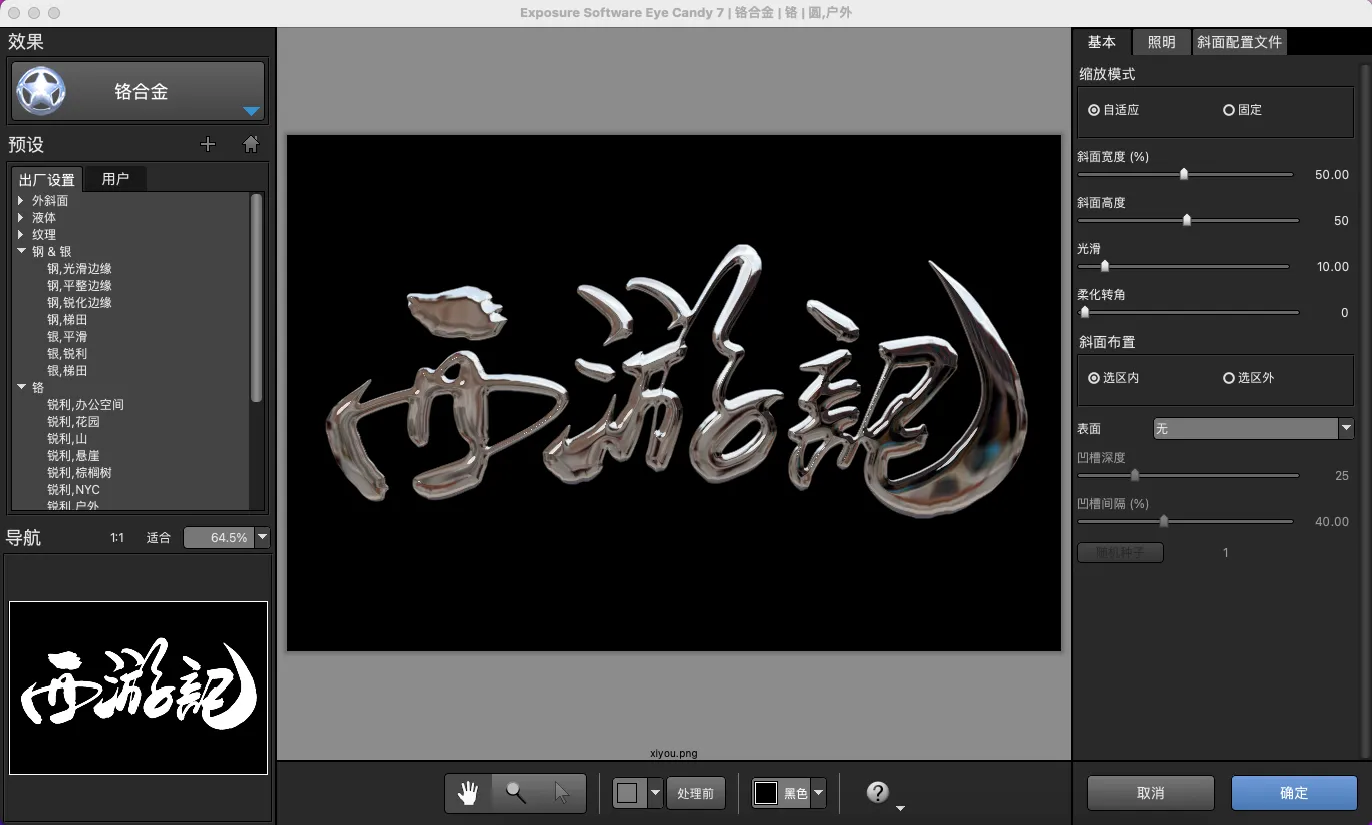This screenshot has height=825, width=1372.
Task: Switch to the 用户 presets tab
Action: coord(115,179)
